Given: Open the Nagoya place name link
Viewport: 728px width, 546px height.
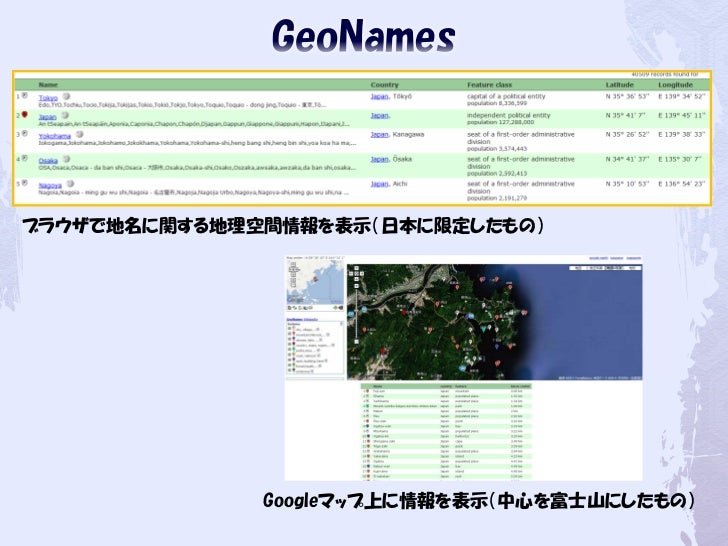Looking at the screenshot, I should pyautogui.click(x=50, y=185).
